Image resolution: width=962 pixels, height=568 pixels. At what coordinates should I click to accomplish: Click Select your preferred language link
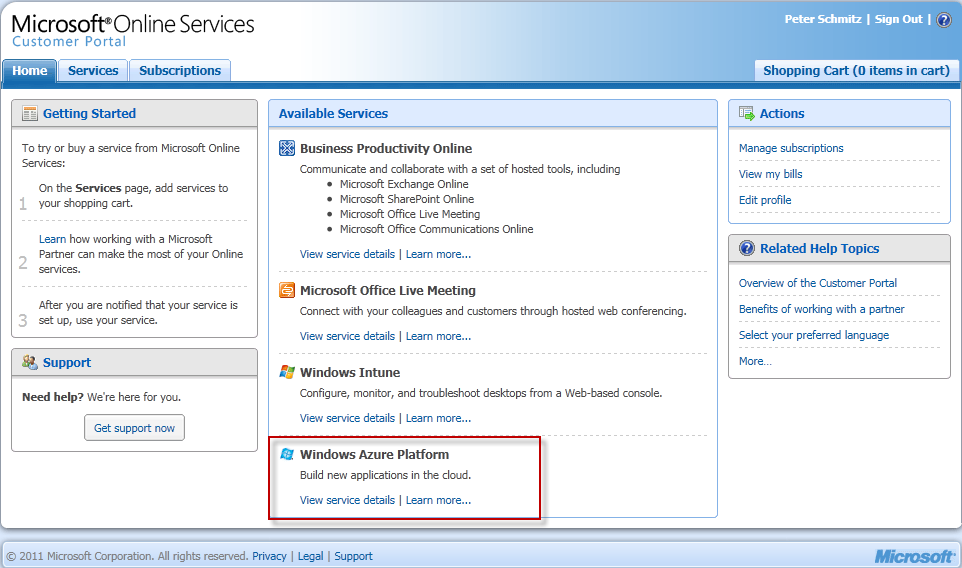(814, 335)
